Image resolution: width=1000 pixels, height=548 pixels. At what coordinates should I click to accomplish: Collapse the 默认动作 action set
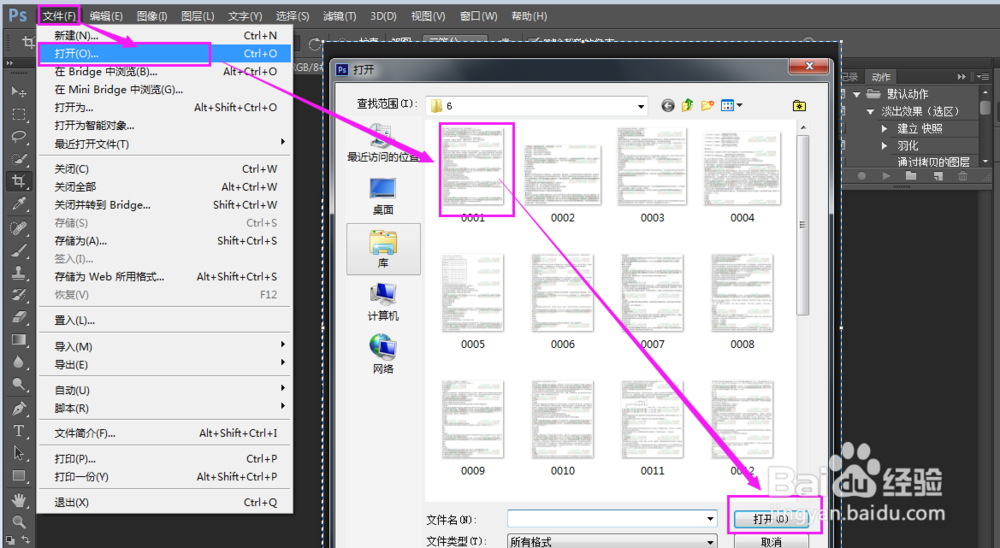click(857, 94)
